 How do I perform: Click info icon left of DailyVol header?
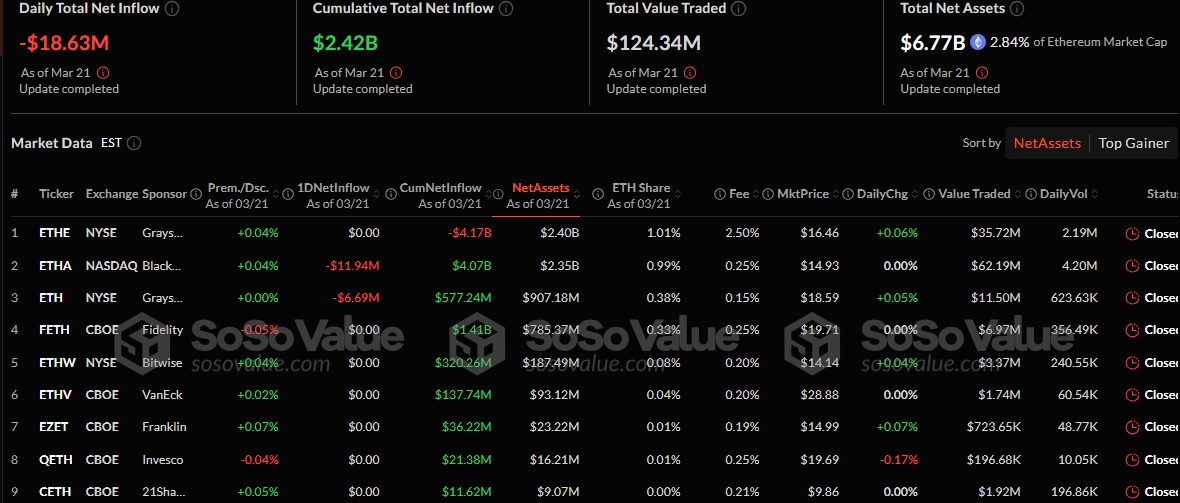point(1030,194)
